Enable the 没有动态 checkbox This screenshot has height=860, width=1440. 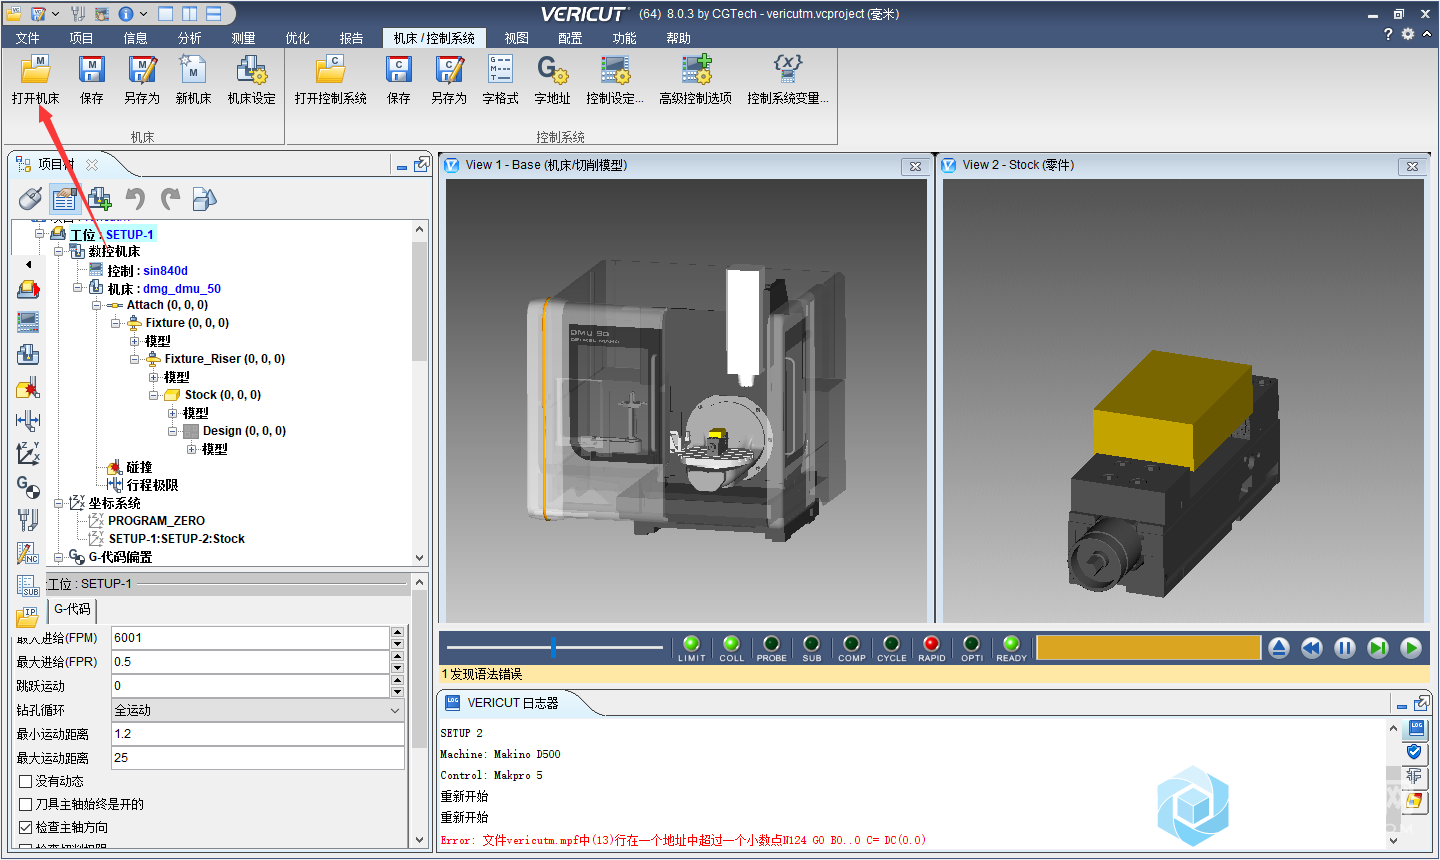point(26,781)
